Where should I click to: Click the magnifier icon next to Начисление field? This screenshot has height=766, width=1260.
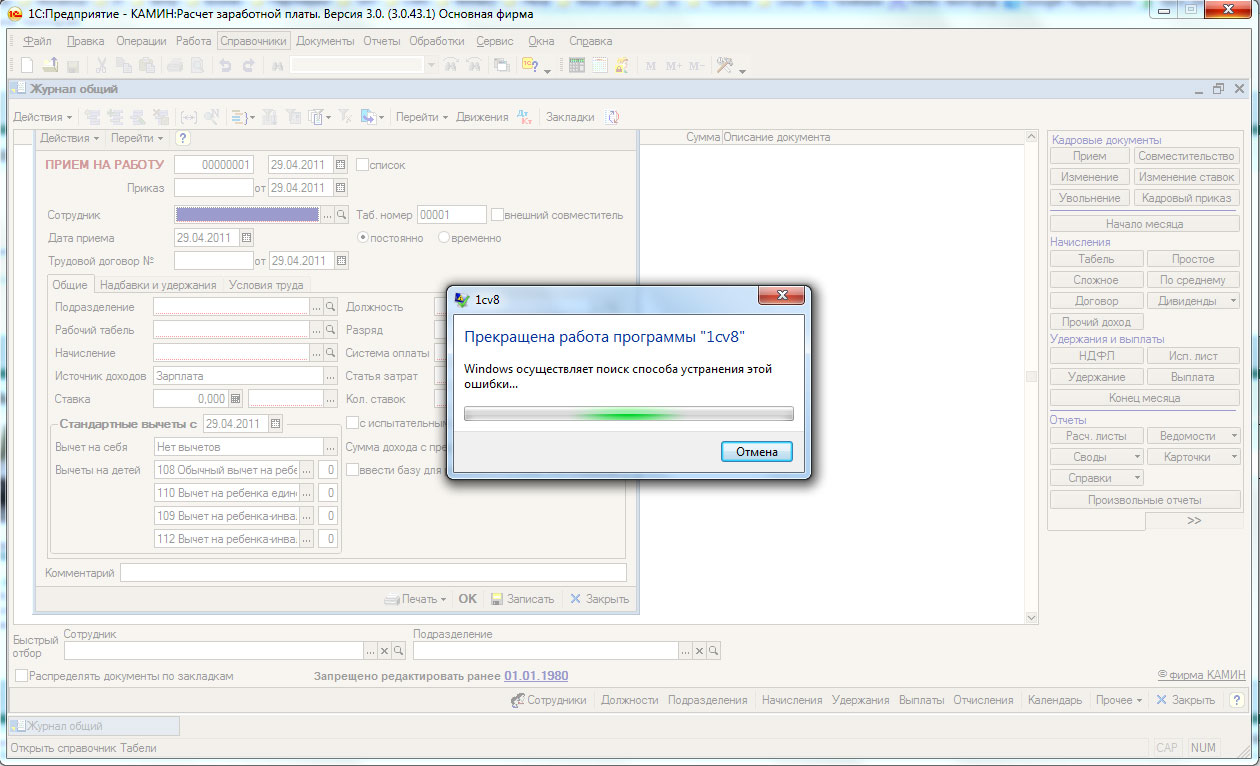point(330,352)
